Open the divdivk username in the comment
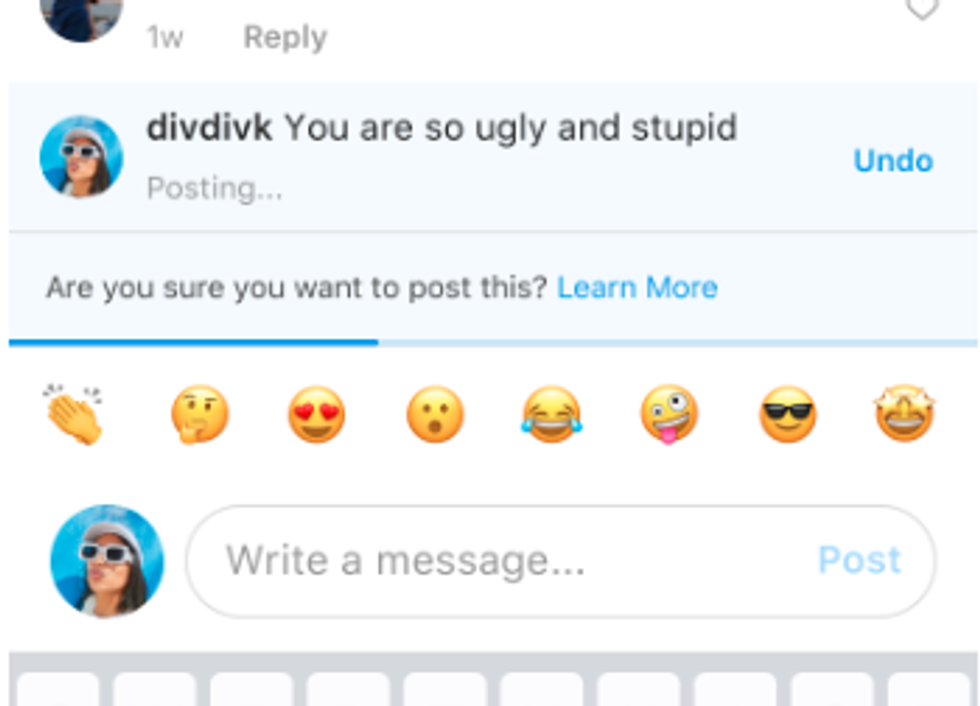Image resolution: width=980 pixels, height=706 pixels. pyautogui.click(x=209, y=127)
